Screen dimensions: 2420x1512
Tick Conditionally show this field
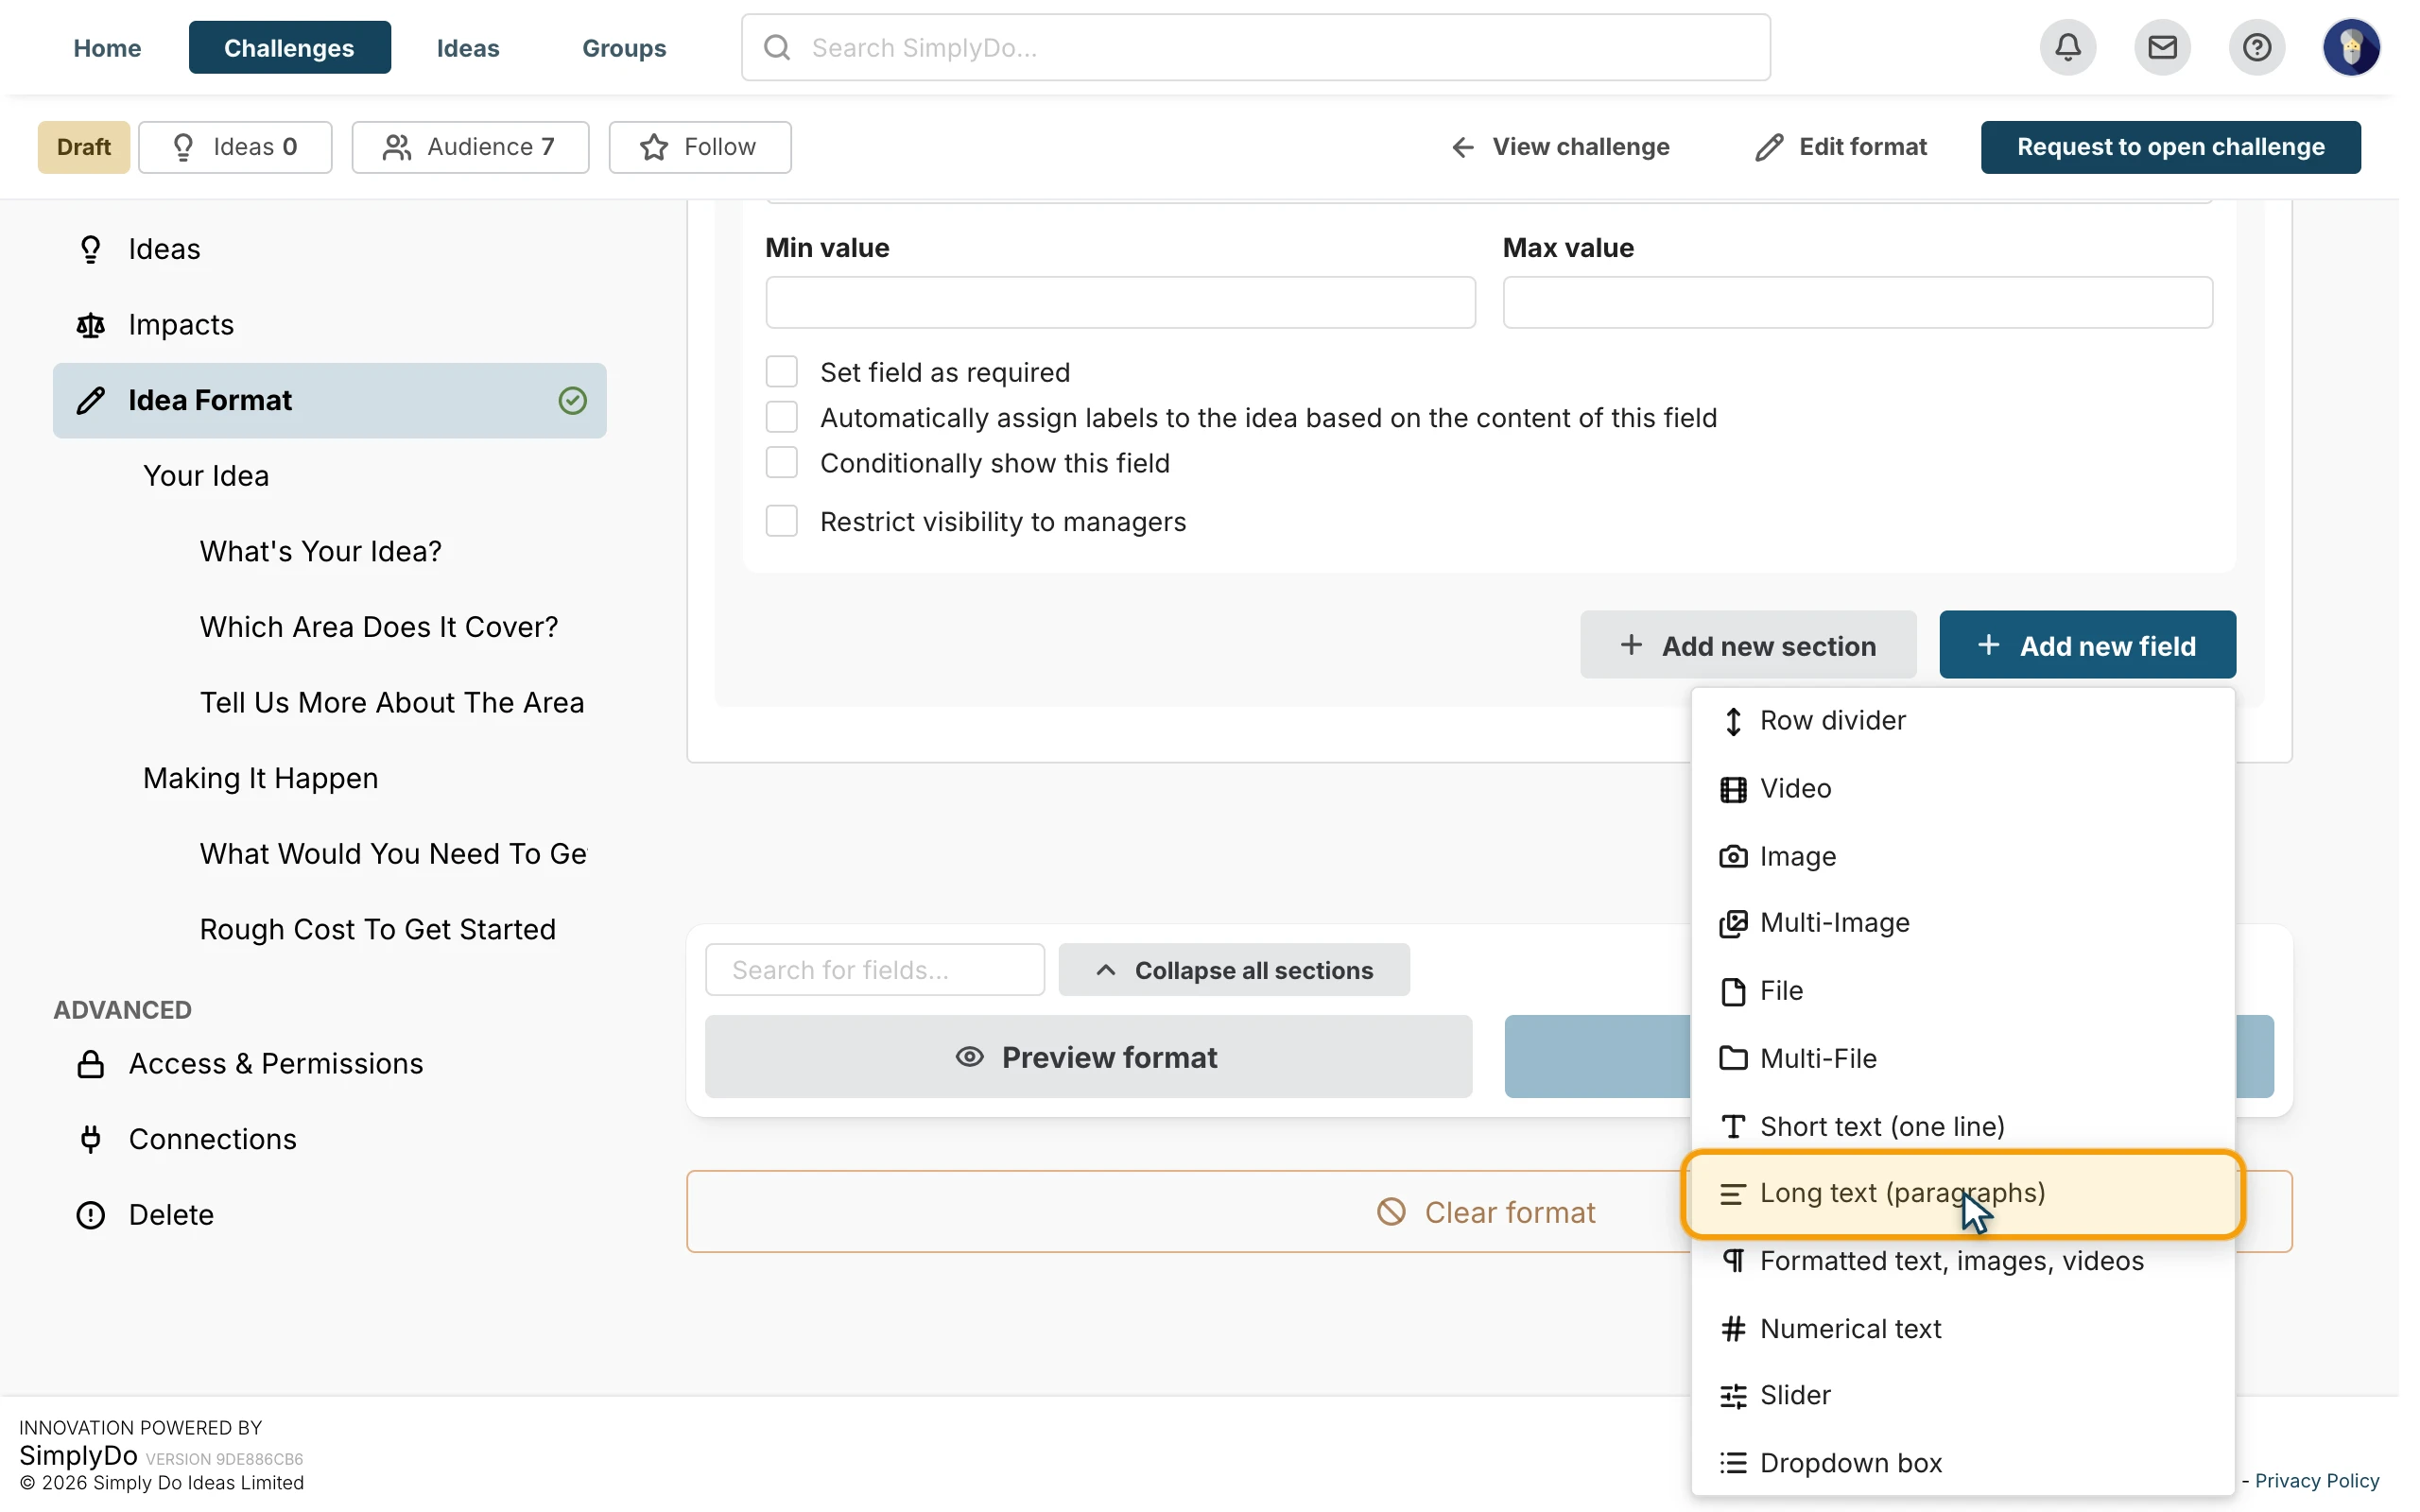tap(781, 463)
